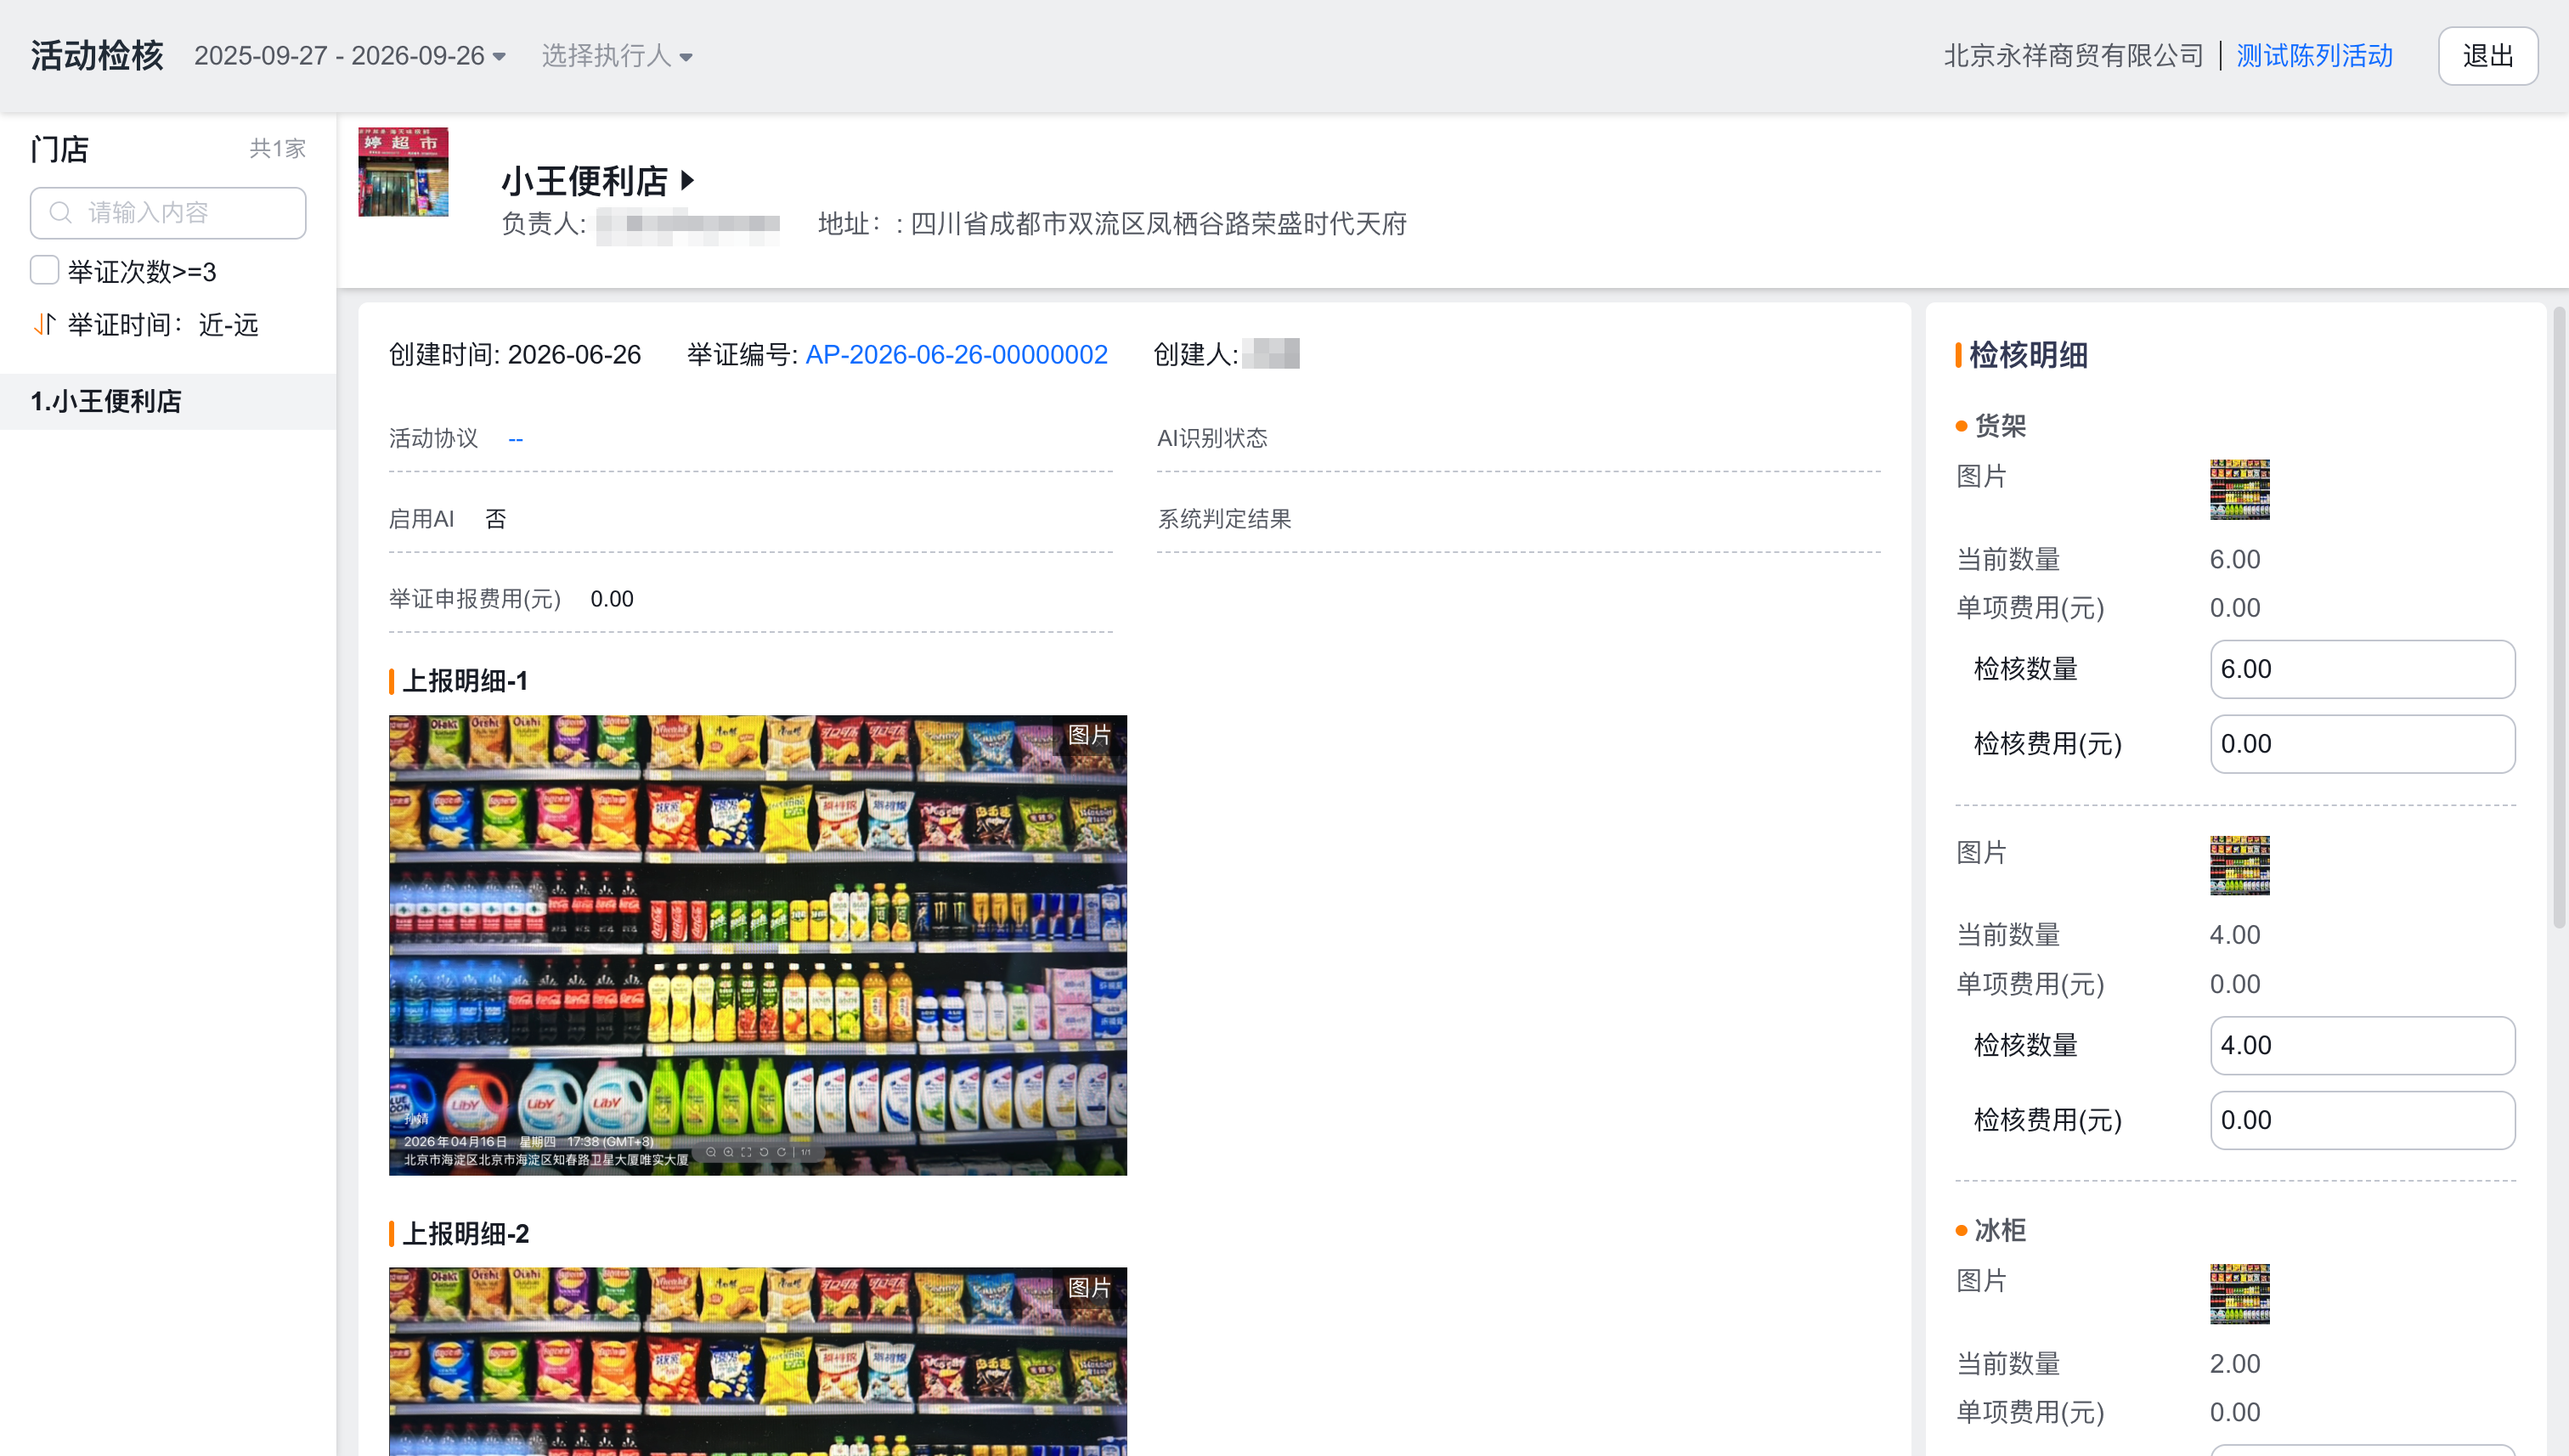Open first 货架 picture thumbnail in 检核明细
The image size is (2569, 1456).
click(x=2239, y=489)
